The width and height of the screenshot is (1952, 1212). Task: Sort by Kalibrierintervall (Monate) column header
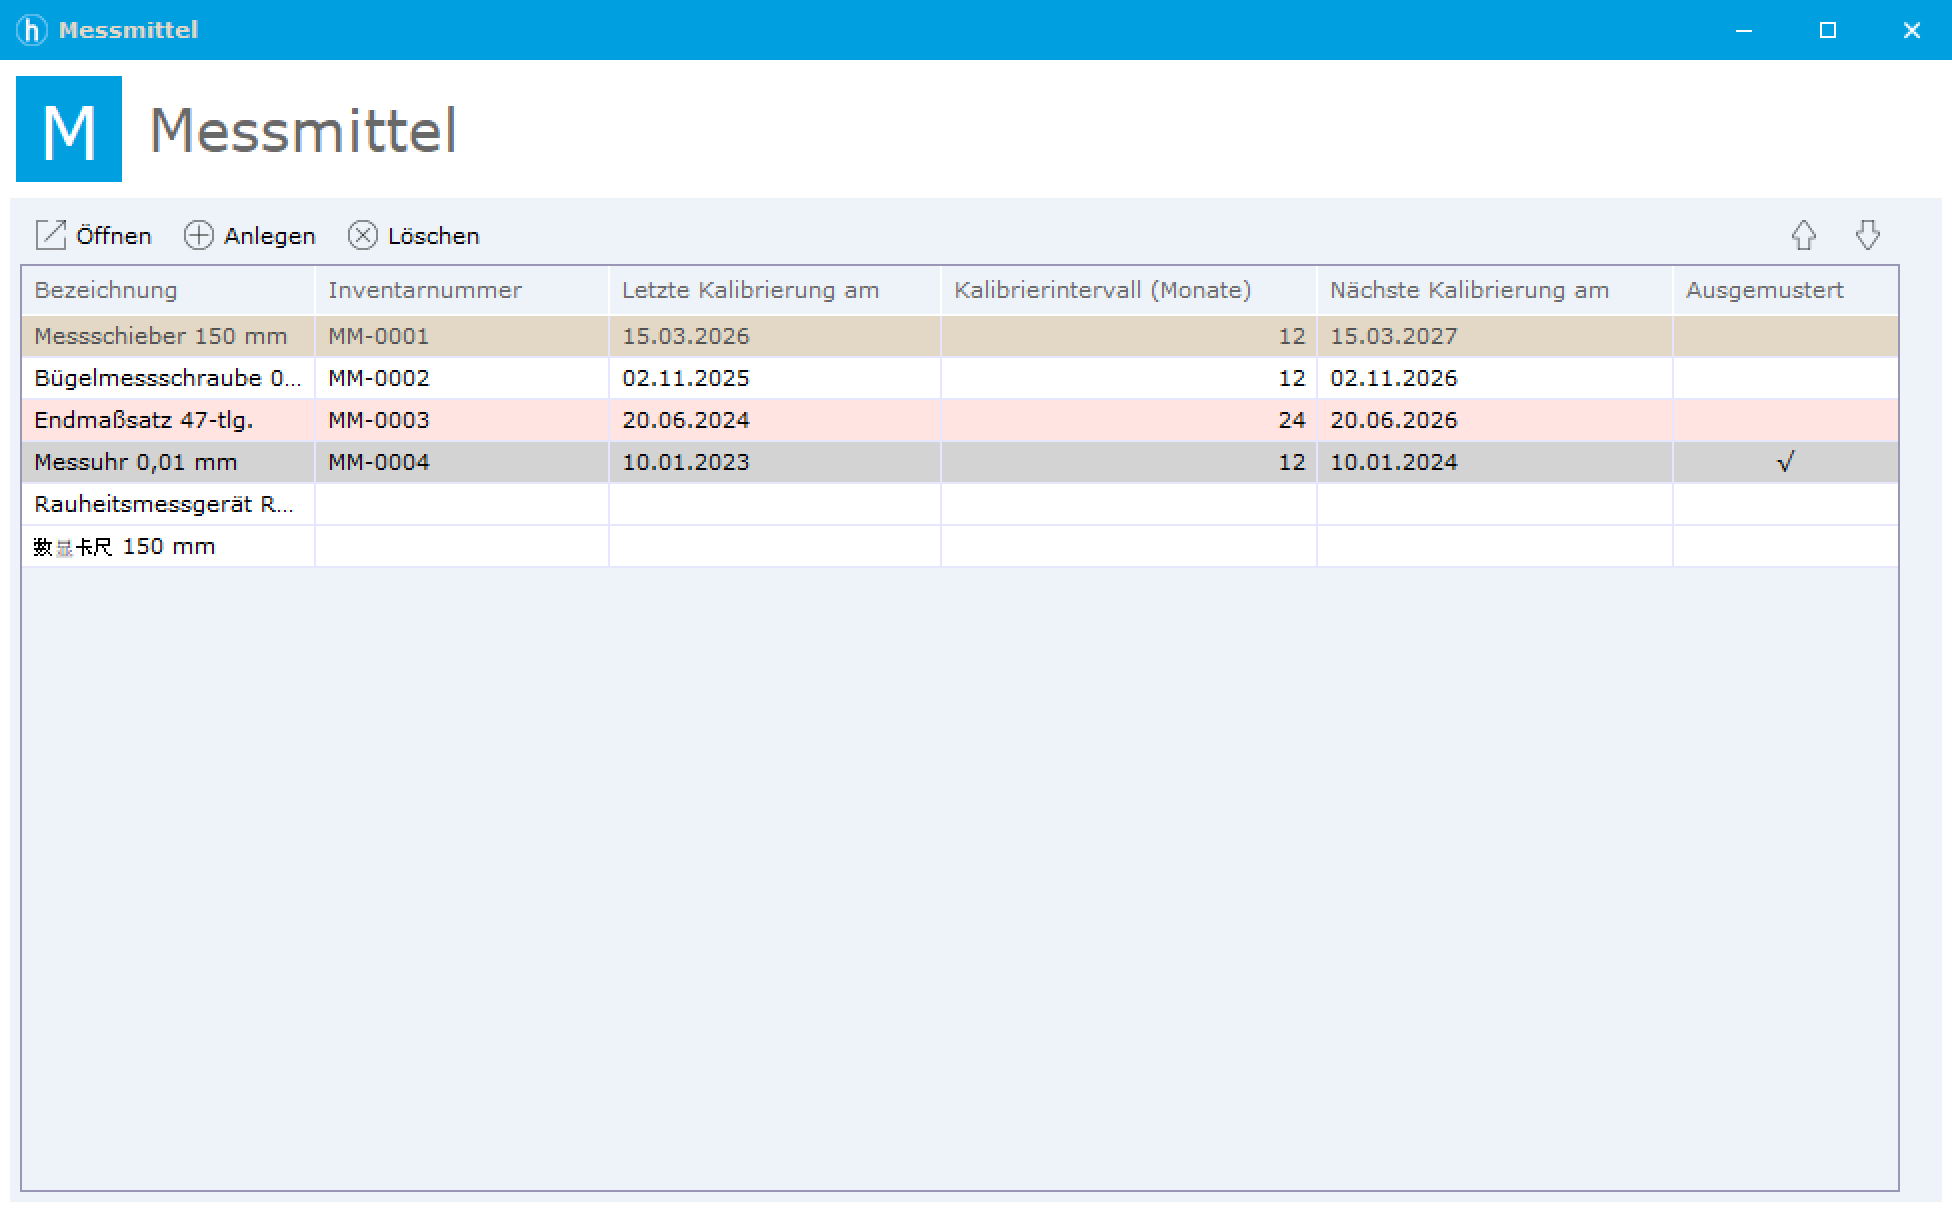tap(1129, 290)
